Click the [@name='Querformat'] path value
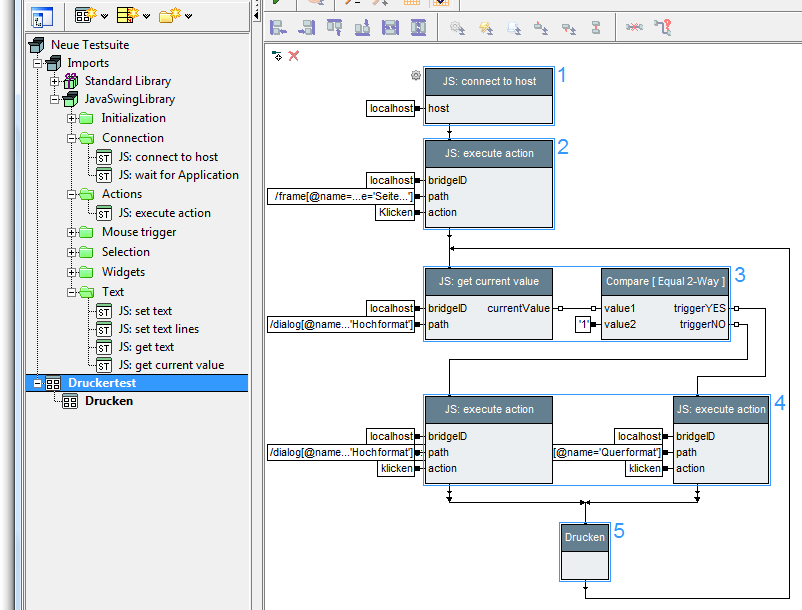Screen dimensions: 802x610 pyautogui.click(x=608, y=453)
